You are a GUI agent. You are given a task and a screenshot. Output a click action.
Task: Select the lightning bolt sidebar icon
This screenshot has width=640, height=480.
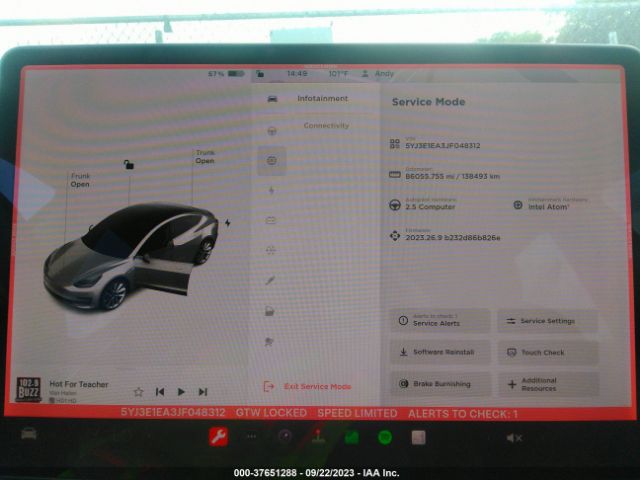271,191
